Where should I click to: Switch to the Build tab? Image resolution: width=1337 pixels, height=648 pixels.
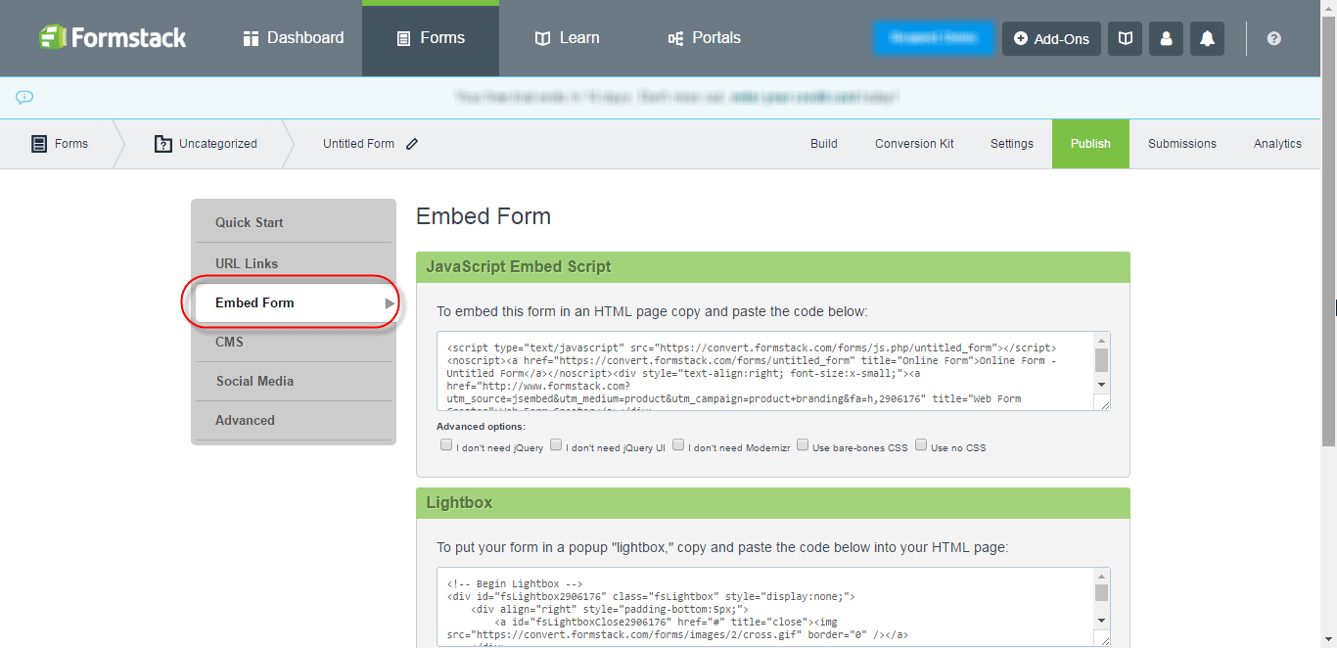click(824, 144)
